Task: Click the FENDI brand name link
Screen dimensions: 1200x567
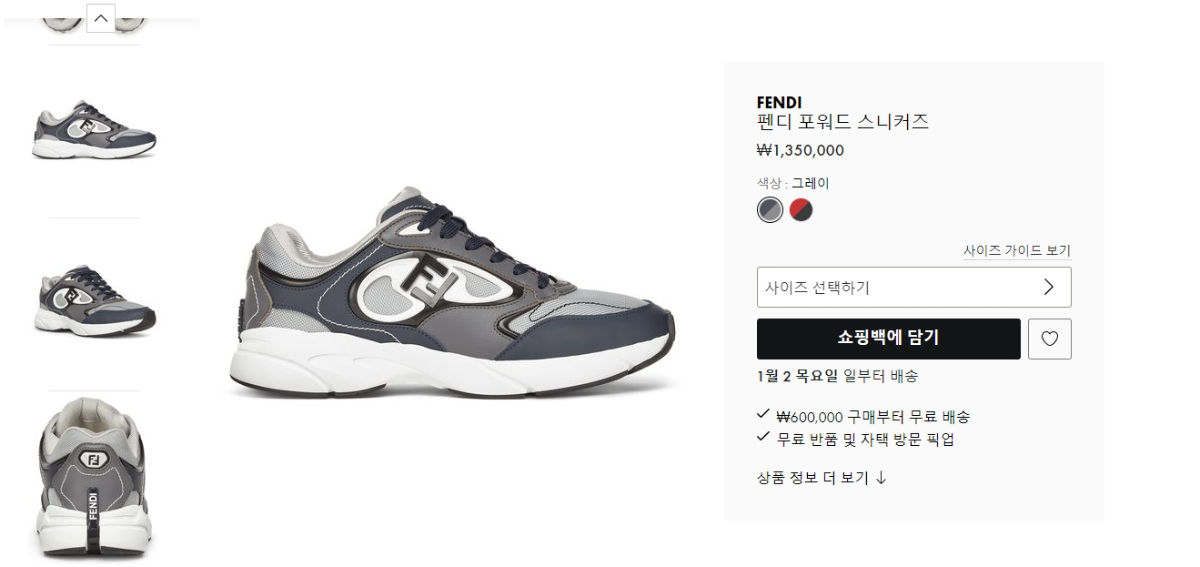Action: click(x=779, y=102)
